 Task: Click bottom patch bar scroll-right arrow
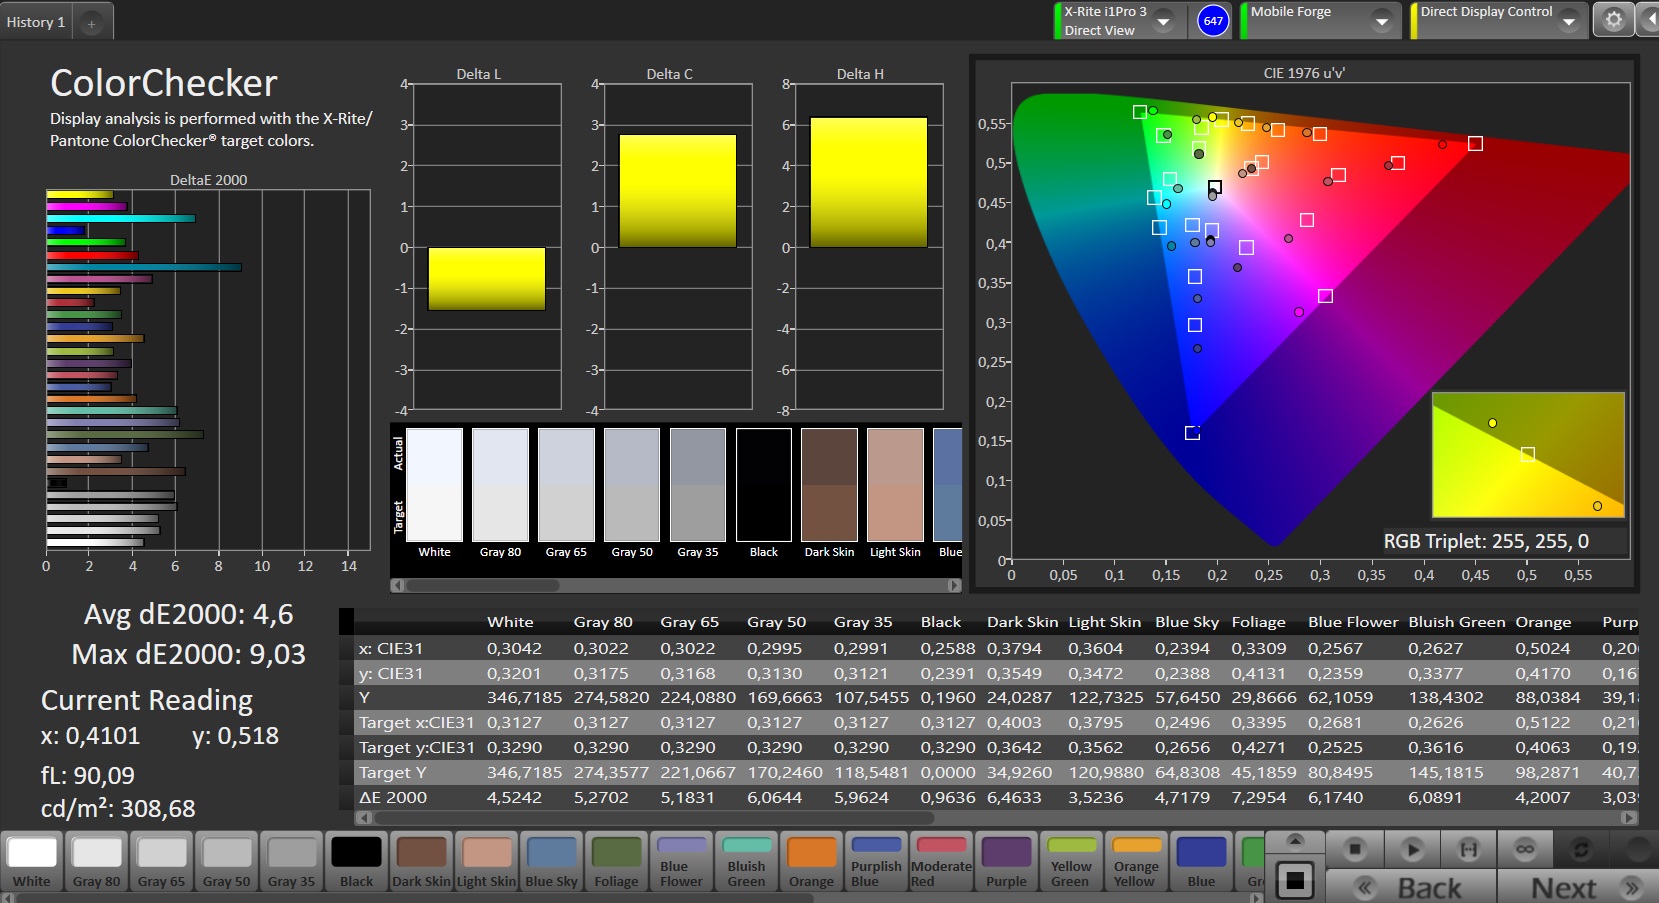tap(1258, 897)
